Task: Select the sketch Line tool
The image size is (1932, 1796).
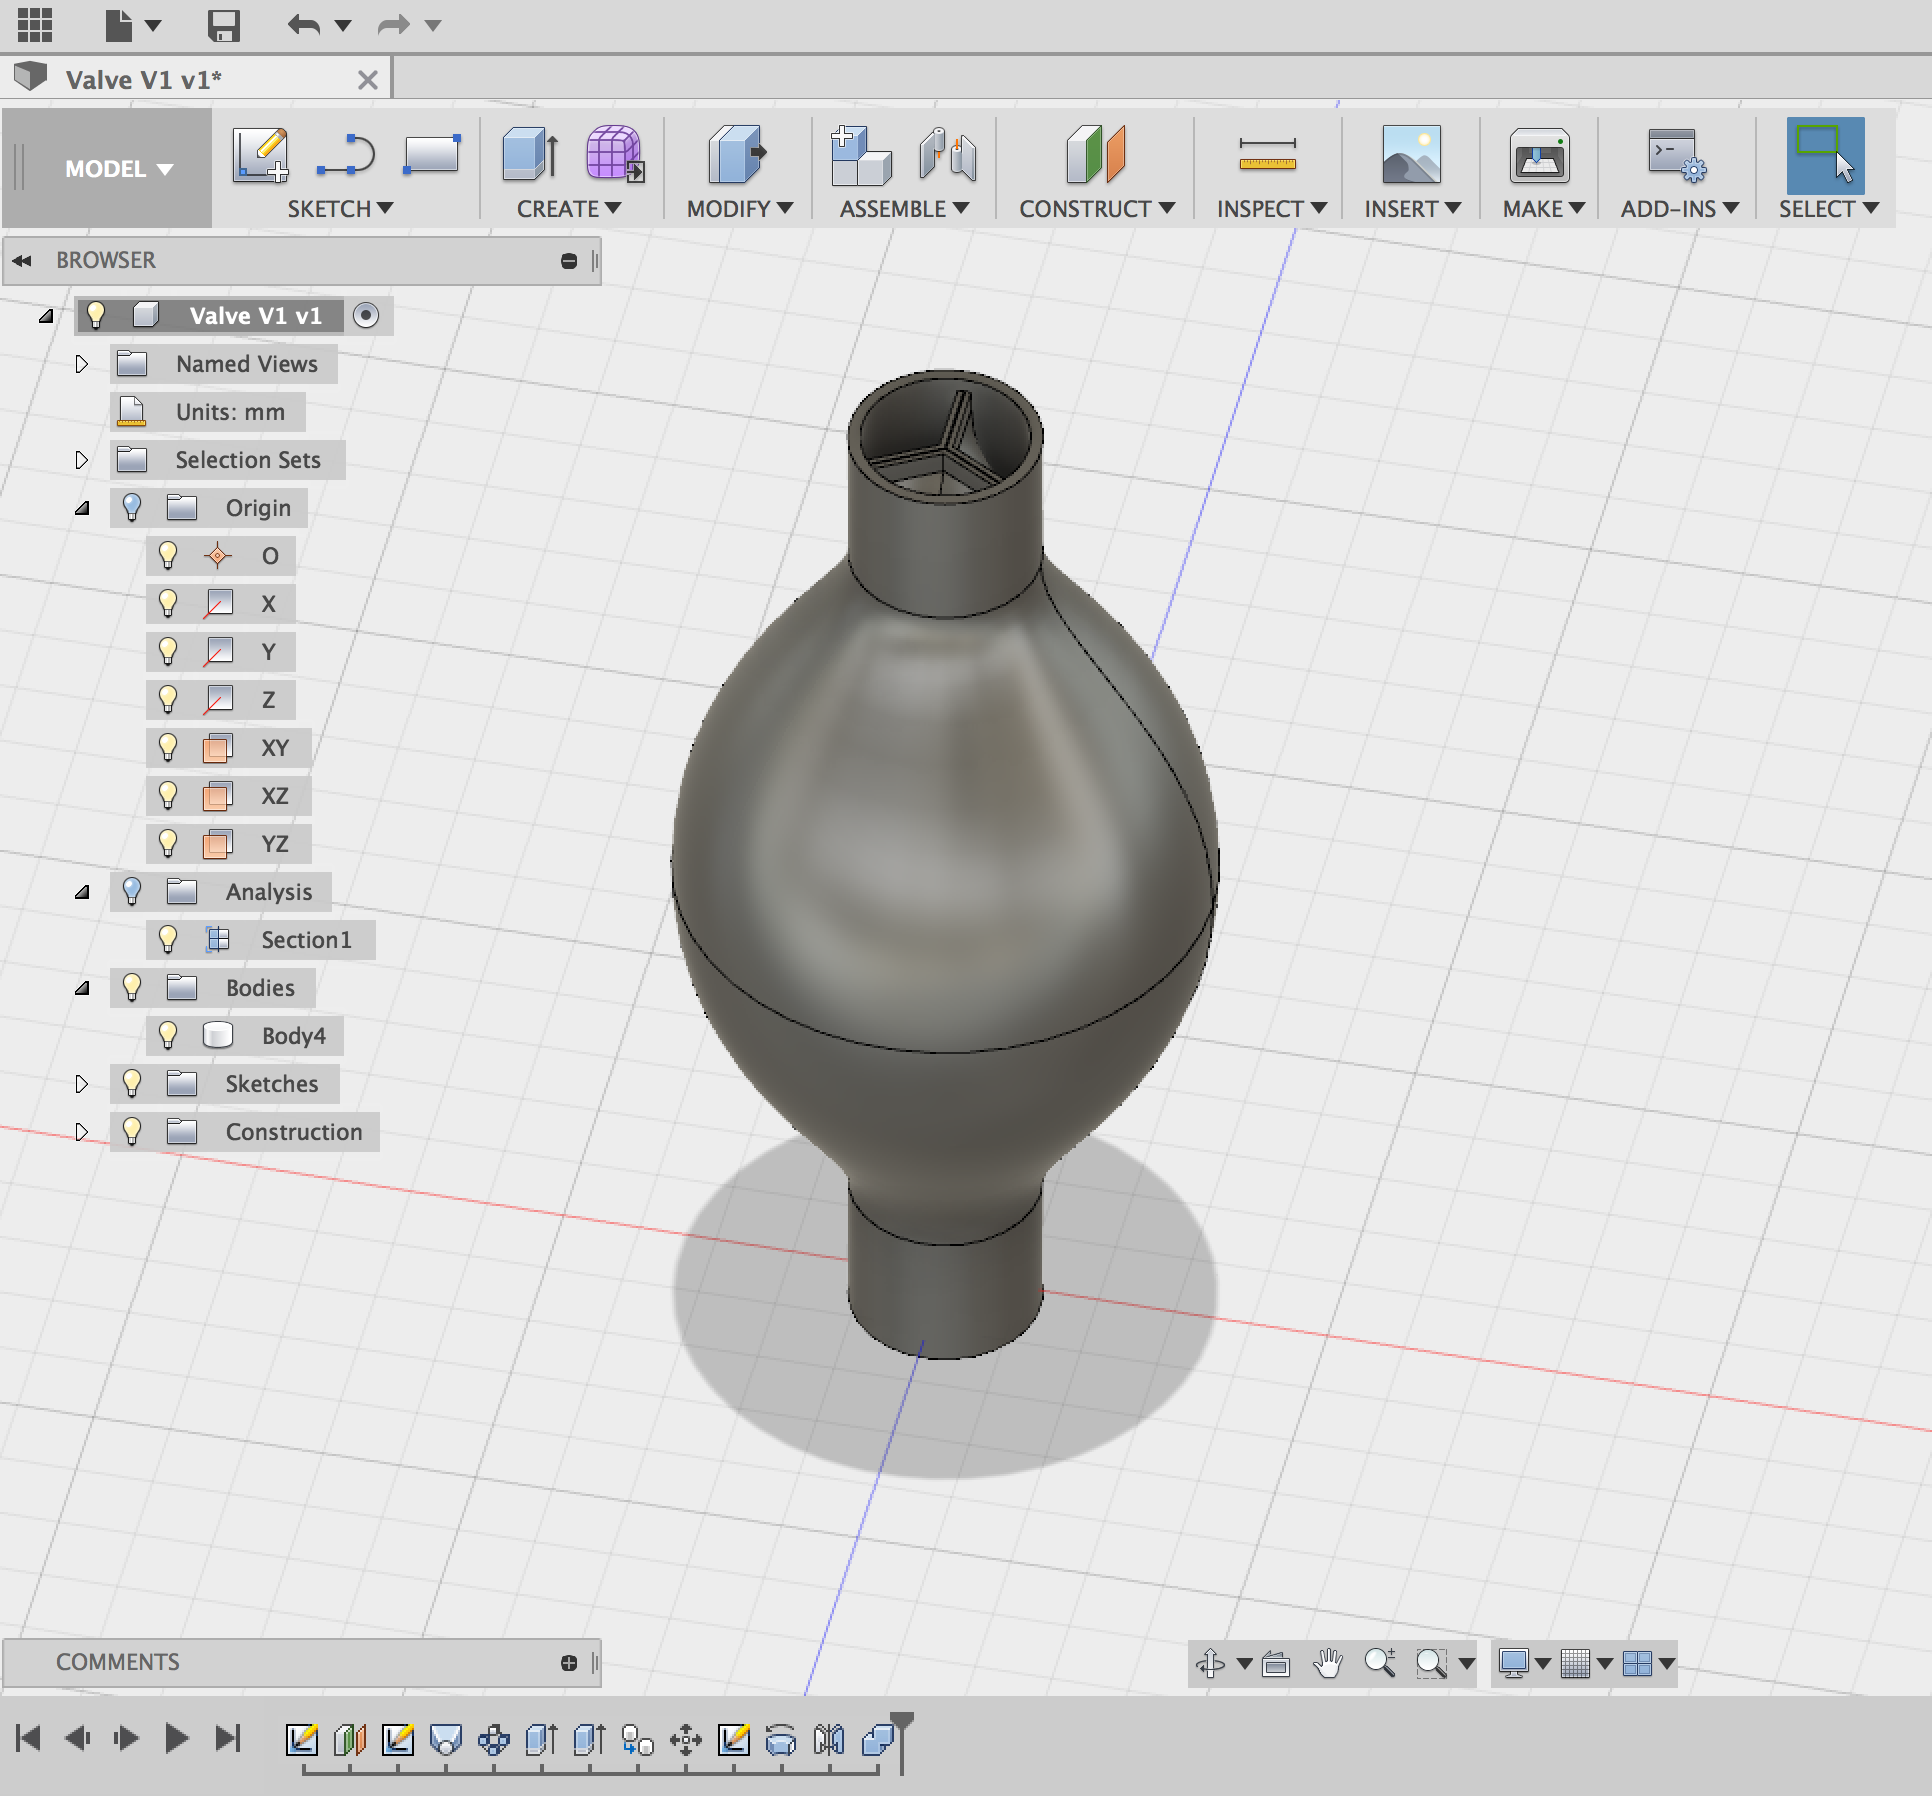Action: [x=345, y=155]
